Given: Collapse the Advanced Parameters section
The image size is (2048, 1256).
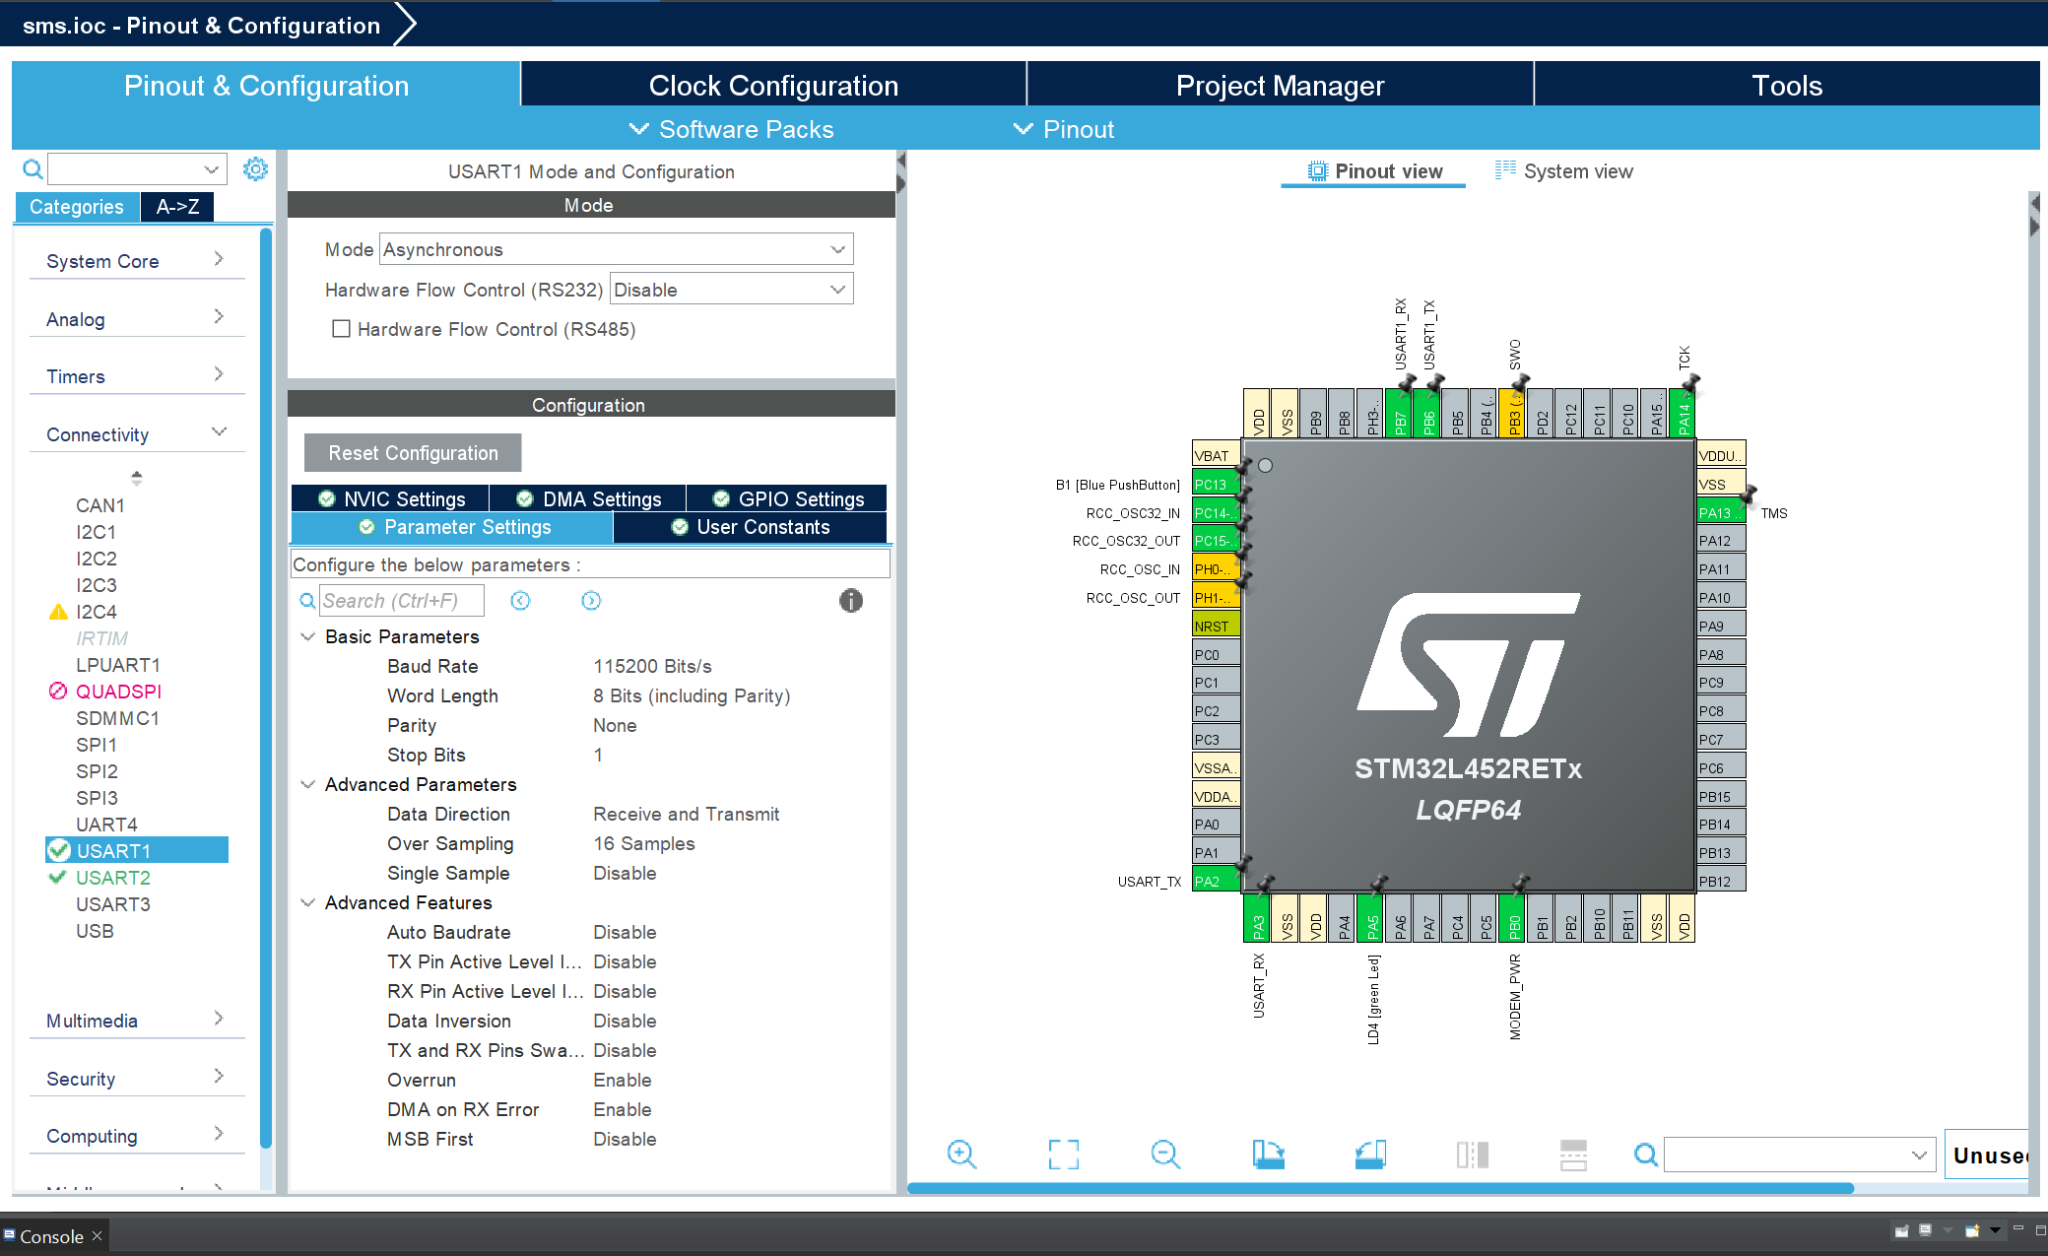Looking at the screenshot, I should pyautogui.click(x=308, y=785).
